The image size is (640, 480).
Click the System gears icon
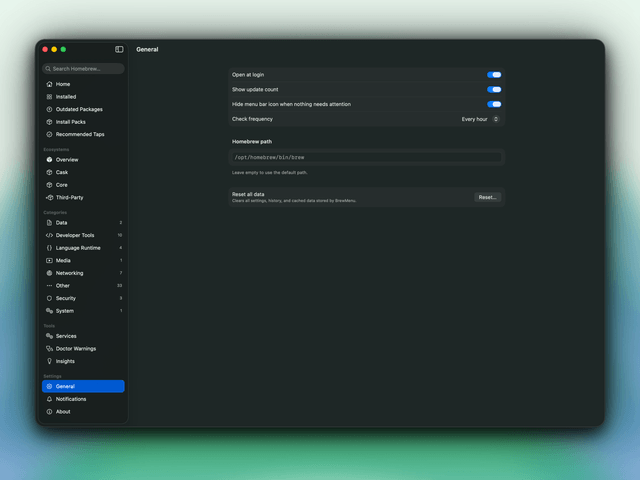49,311
